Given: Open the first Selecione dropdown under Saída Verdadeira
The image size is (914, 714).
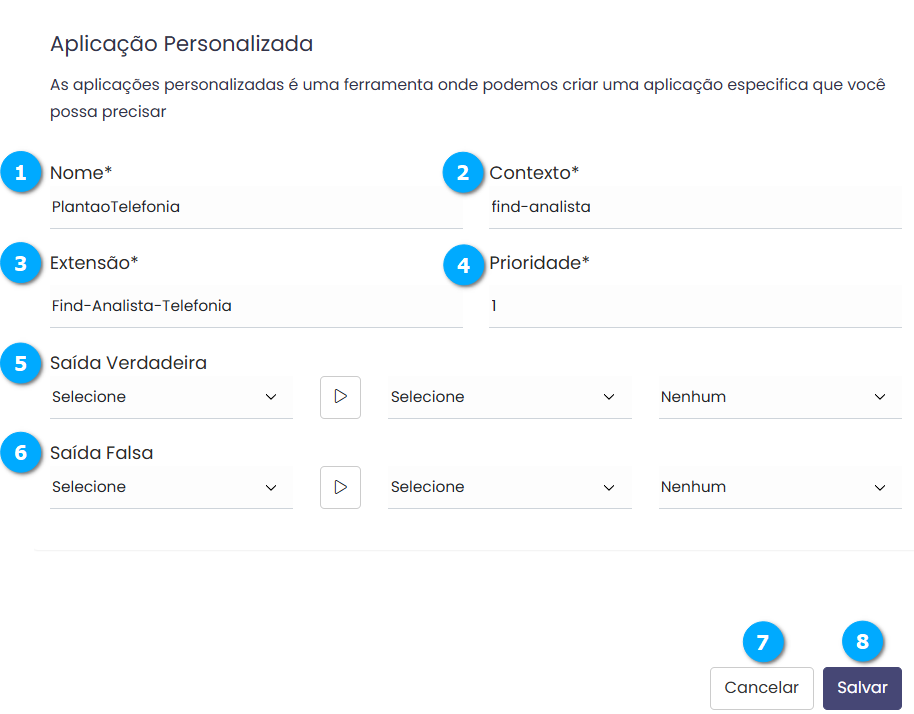Looking at the screenshot, I should pos(171,397).
